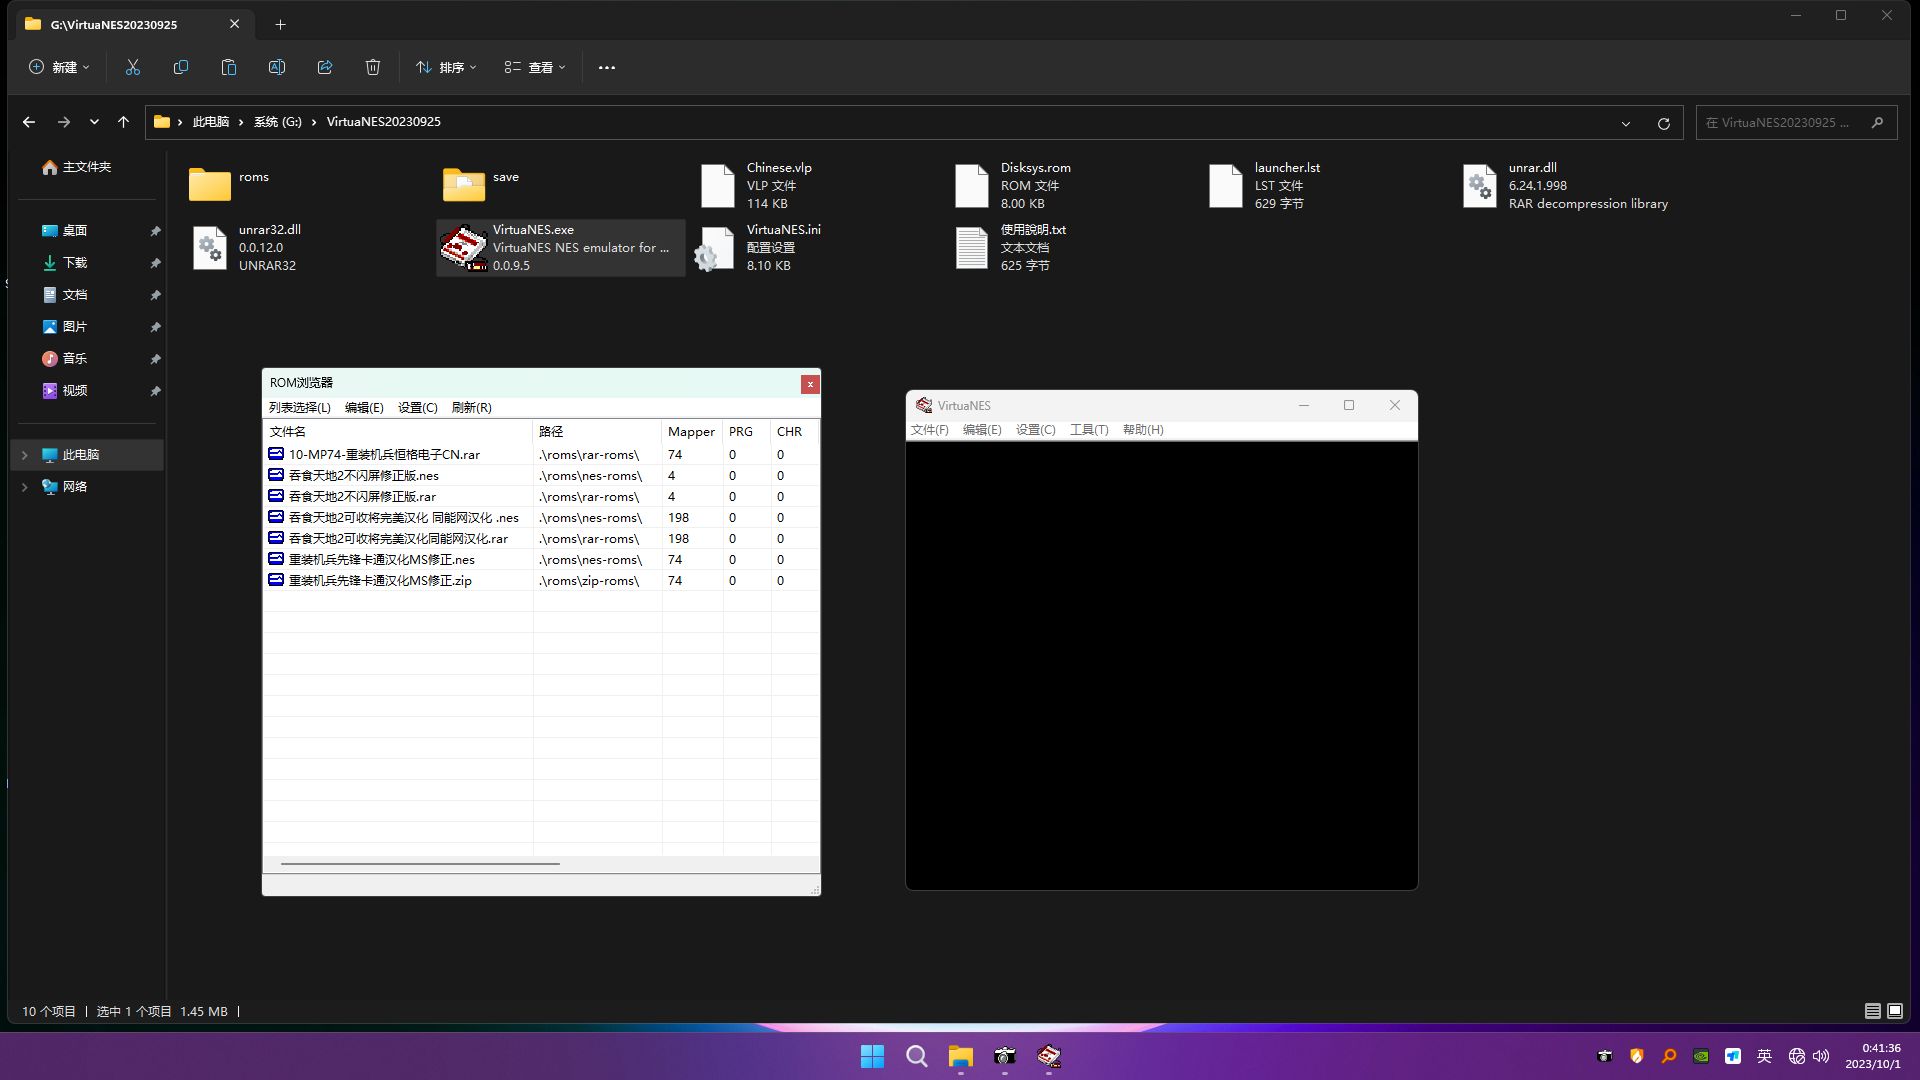This screenshot has height=1080, width=1920.
Task: Open the 新建 (New) dropdown
Action: pyautogui.click(x=59, y=67)
